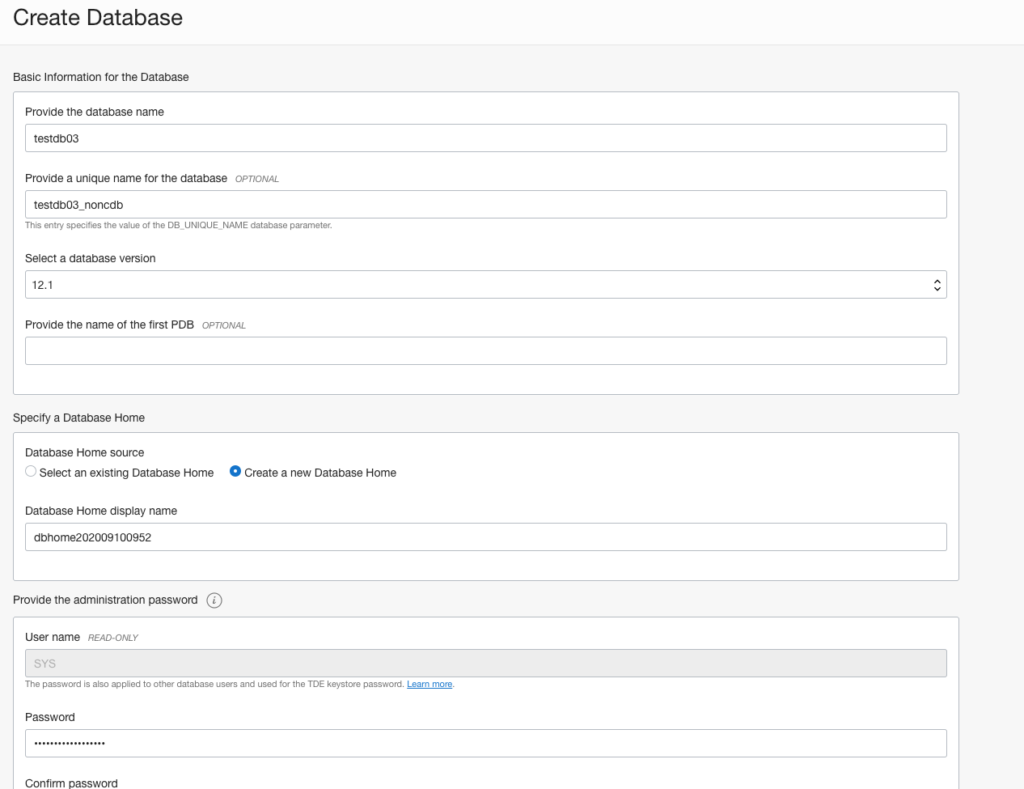The image size is (1024, 789).
Task: Click the DB_UNIQUE_NAME hint text
Action: [x=178, y=225]
